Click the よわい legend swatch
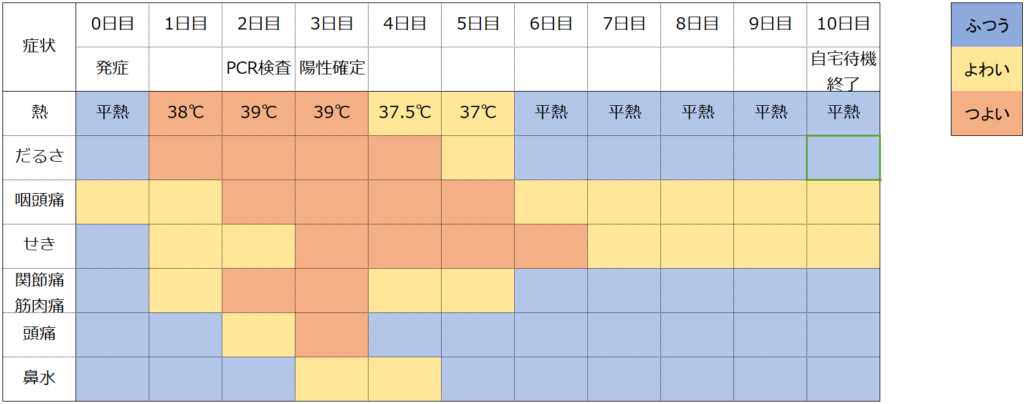Image resolution: width=1024 pixels, height=404 pixels. pos(985,74)
